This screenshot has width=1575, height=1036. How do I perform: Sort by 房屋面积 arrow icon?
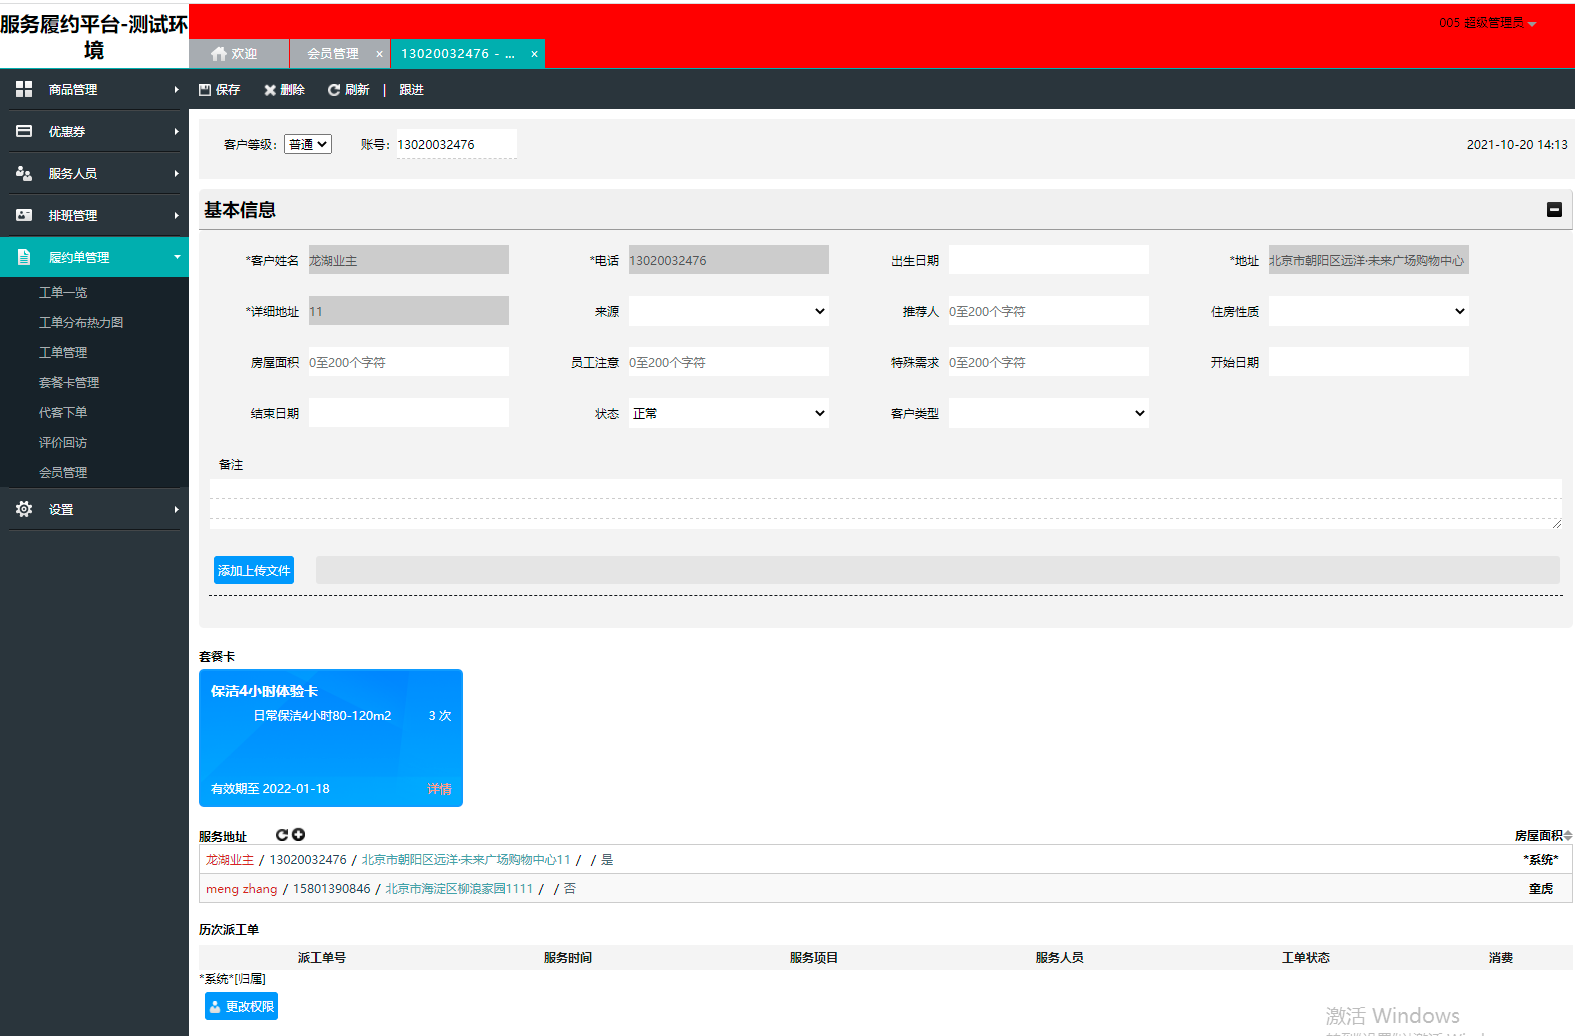(1568, 836)
